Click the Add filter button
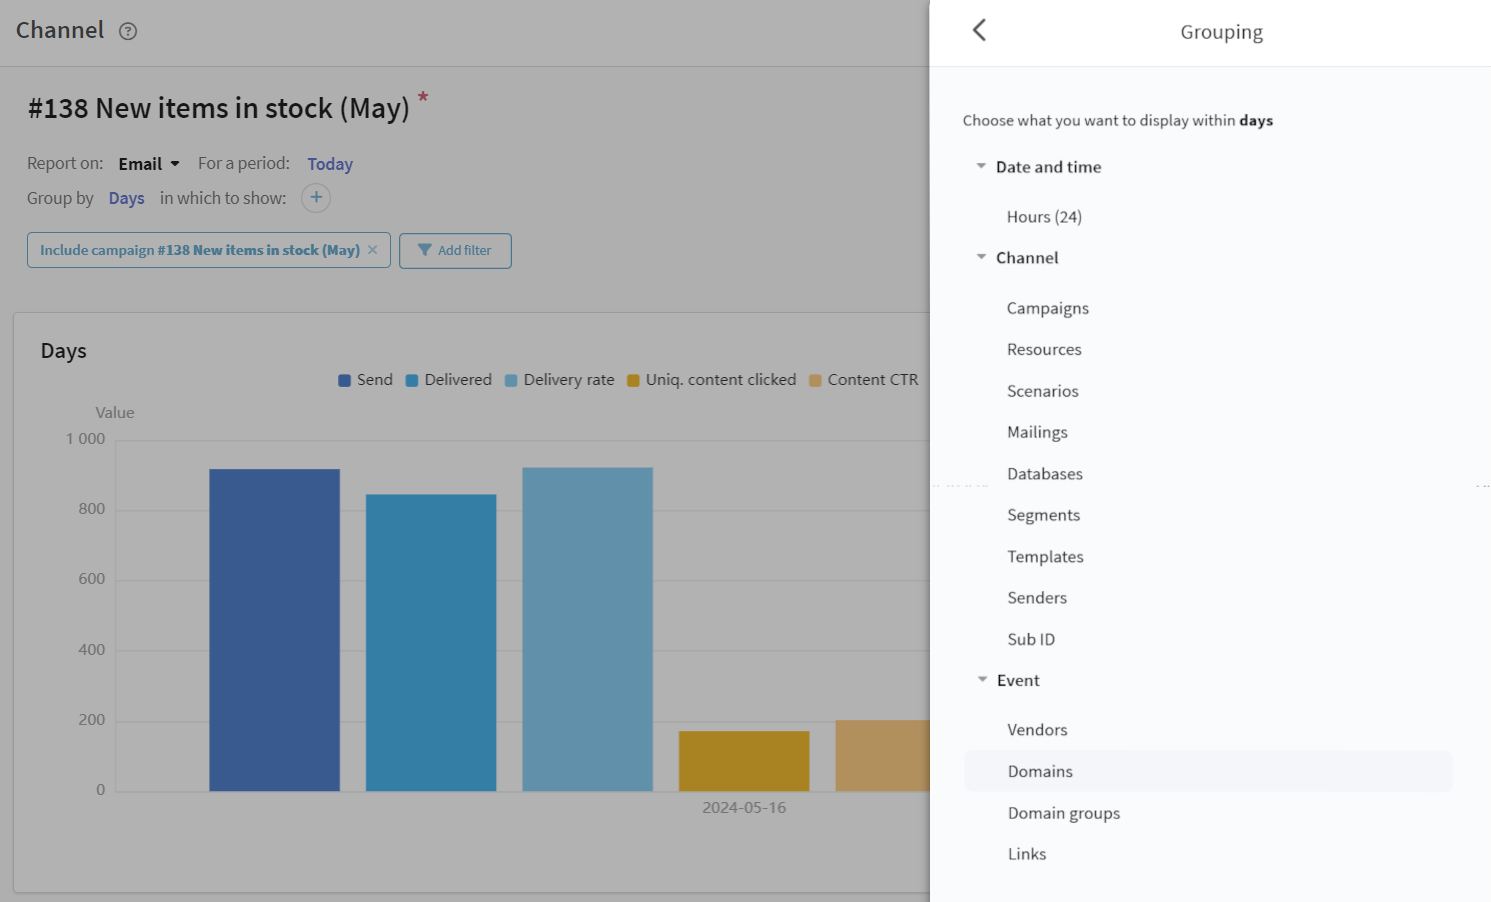The height and width of the screenshot is (902, 1491). 455,251
